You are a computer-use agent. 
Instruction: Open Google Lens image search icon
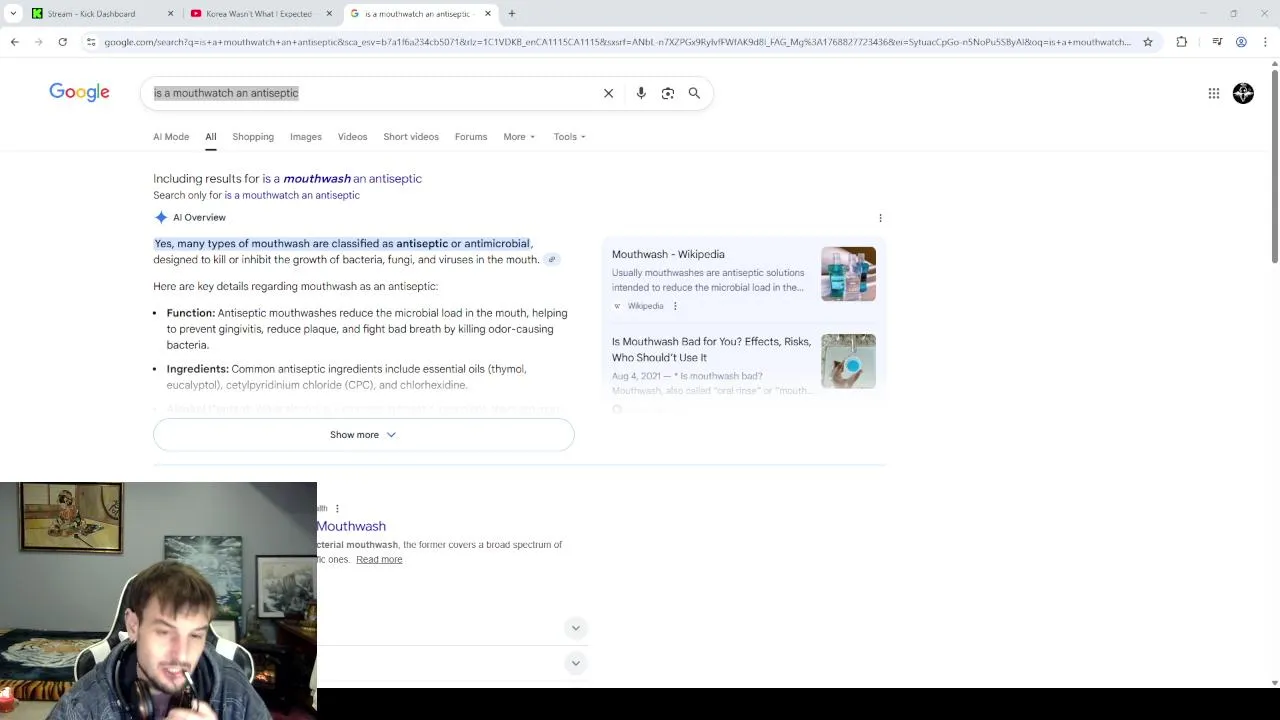pyautogui.click(x=668, y=93)
